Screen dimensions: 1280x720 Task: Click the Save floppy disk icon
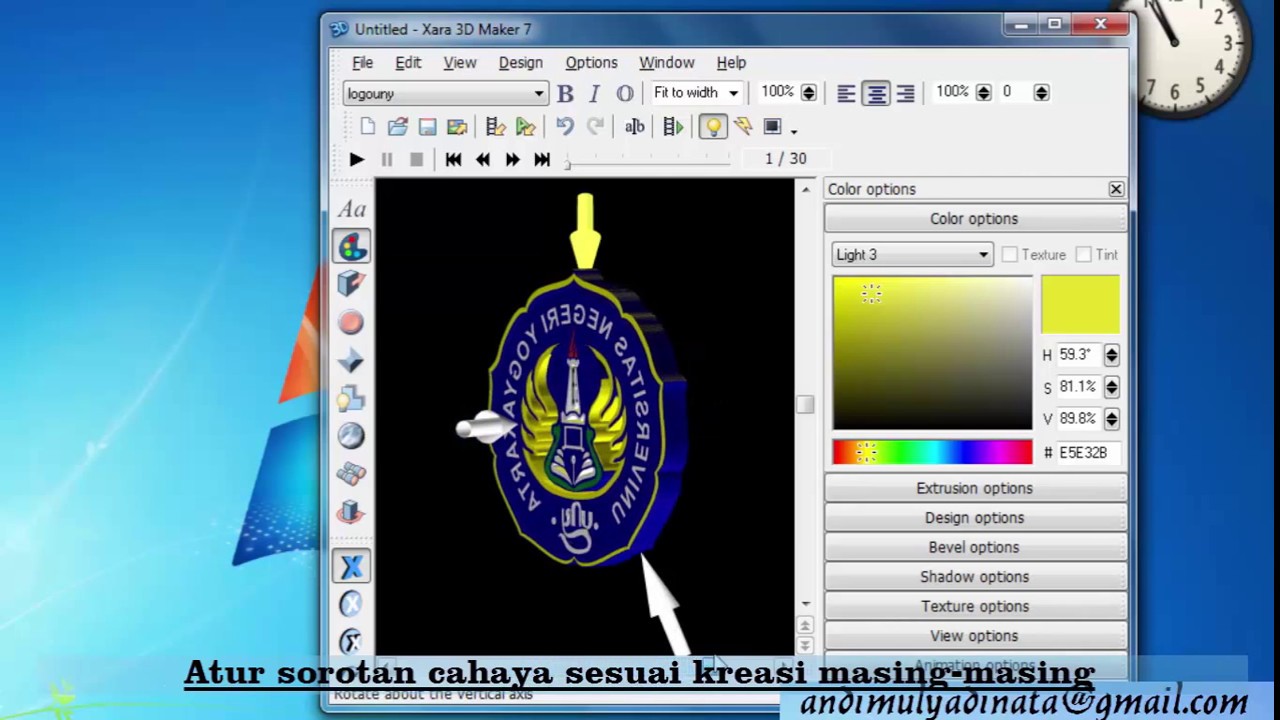coord(427,127)
